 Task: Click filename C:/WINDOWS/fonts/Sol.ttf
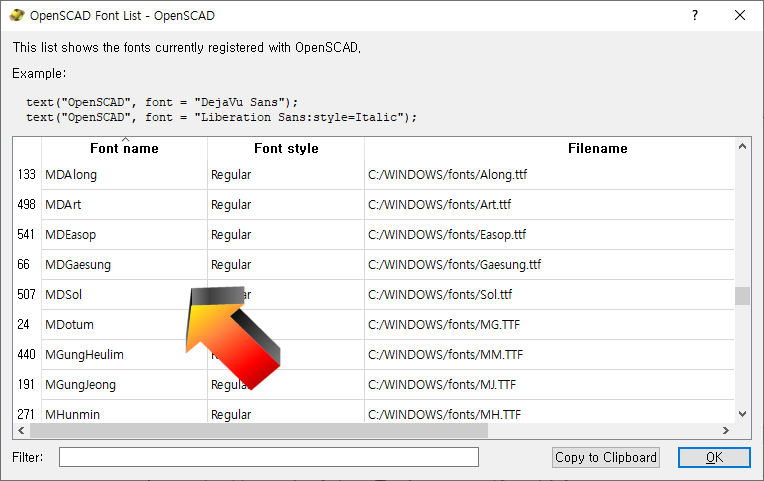(x=440, y=294)
